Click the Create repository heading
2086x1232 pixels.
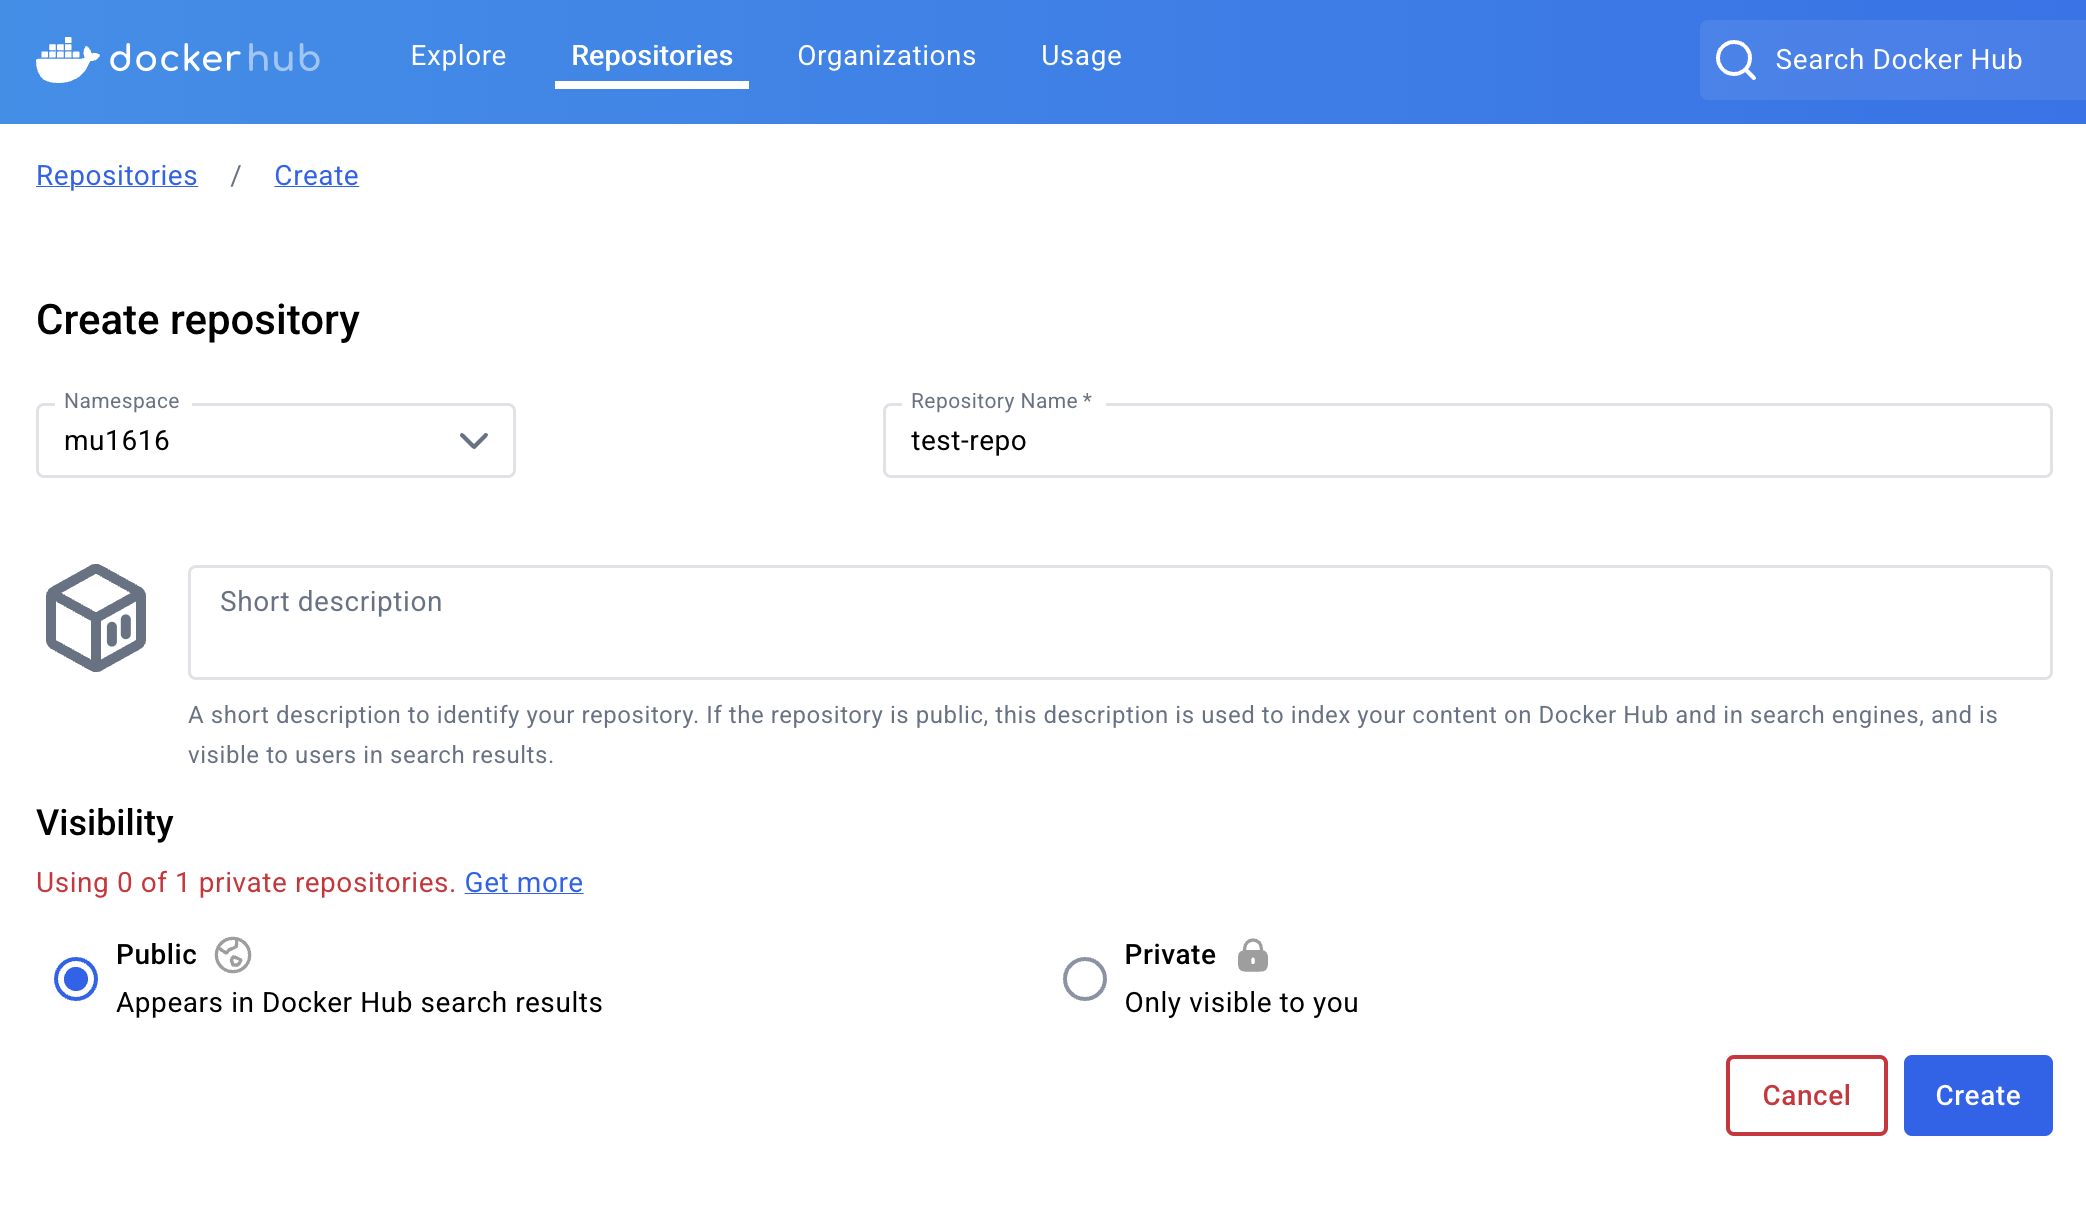coord(198,320)
